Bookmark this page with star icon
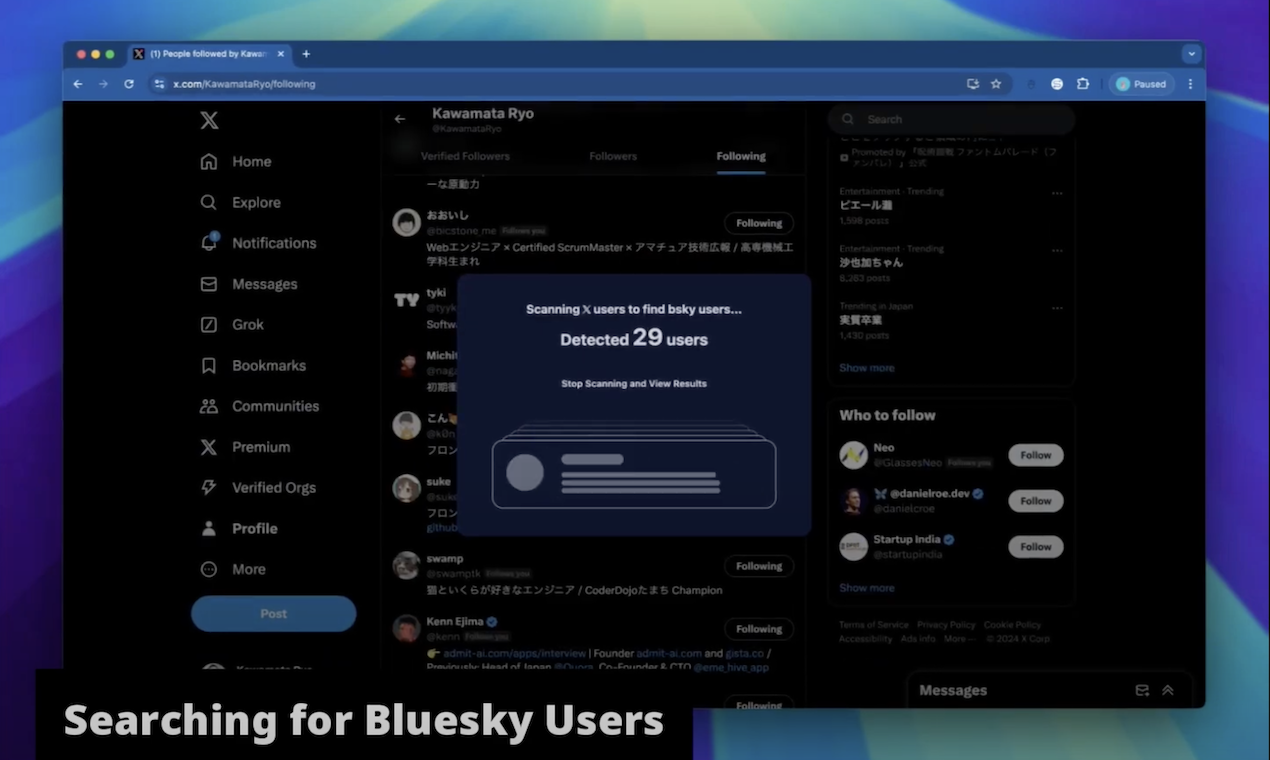The height and width of the screenshot is (760, 1270). point(996,84)
